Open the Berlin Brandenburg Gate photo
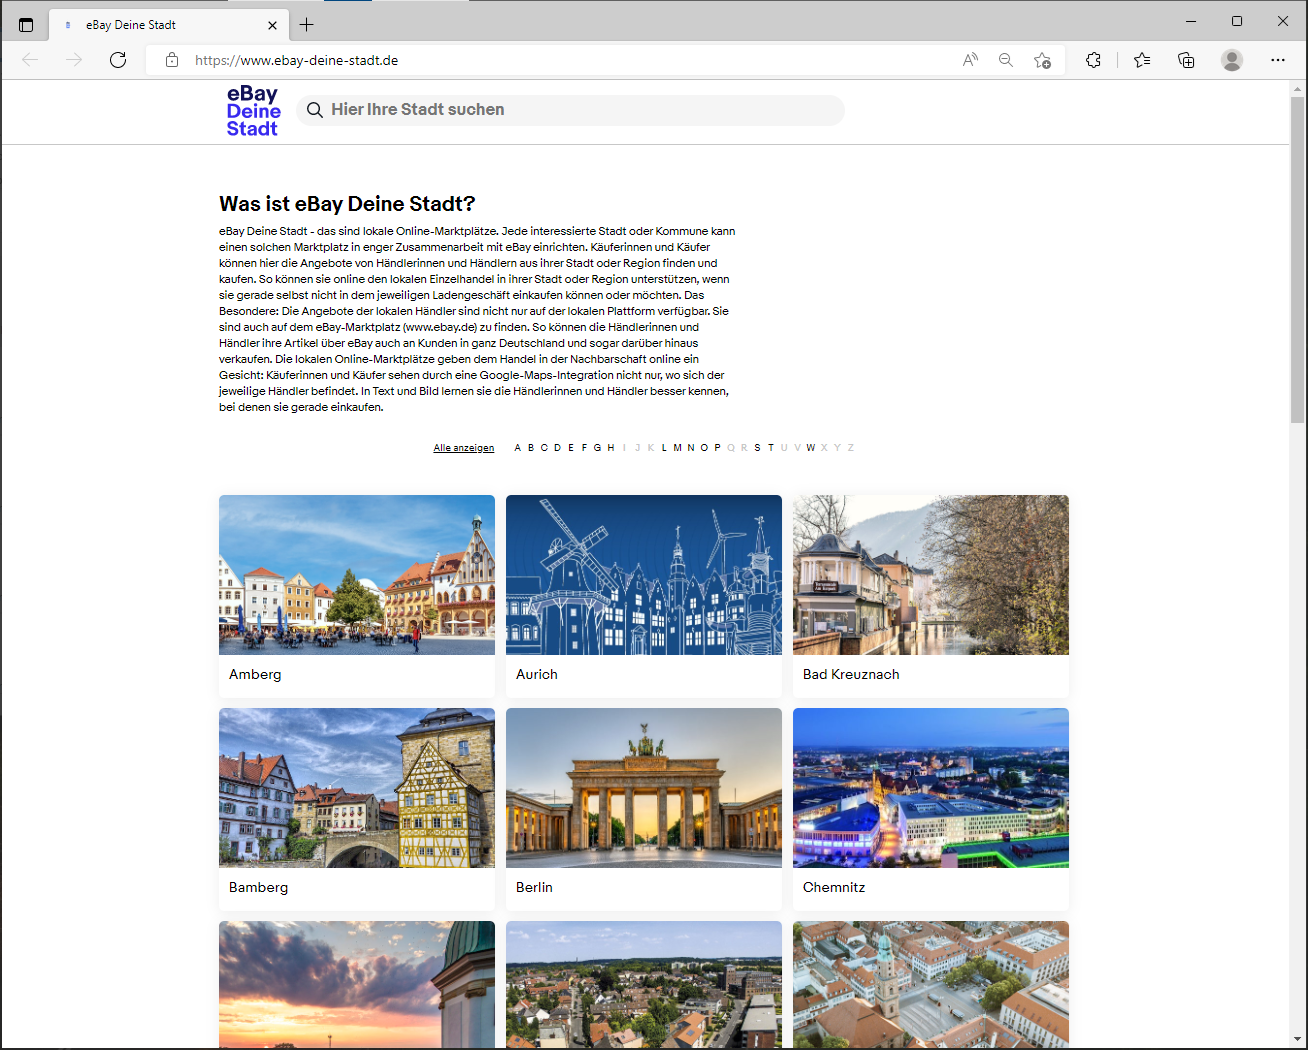This screenshot has height=1050, width=1308. [x=644, y=788]
